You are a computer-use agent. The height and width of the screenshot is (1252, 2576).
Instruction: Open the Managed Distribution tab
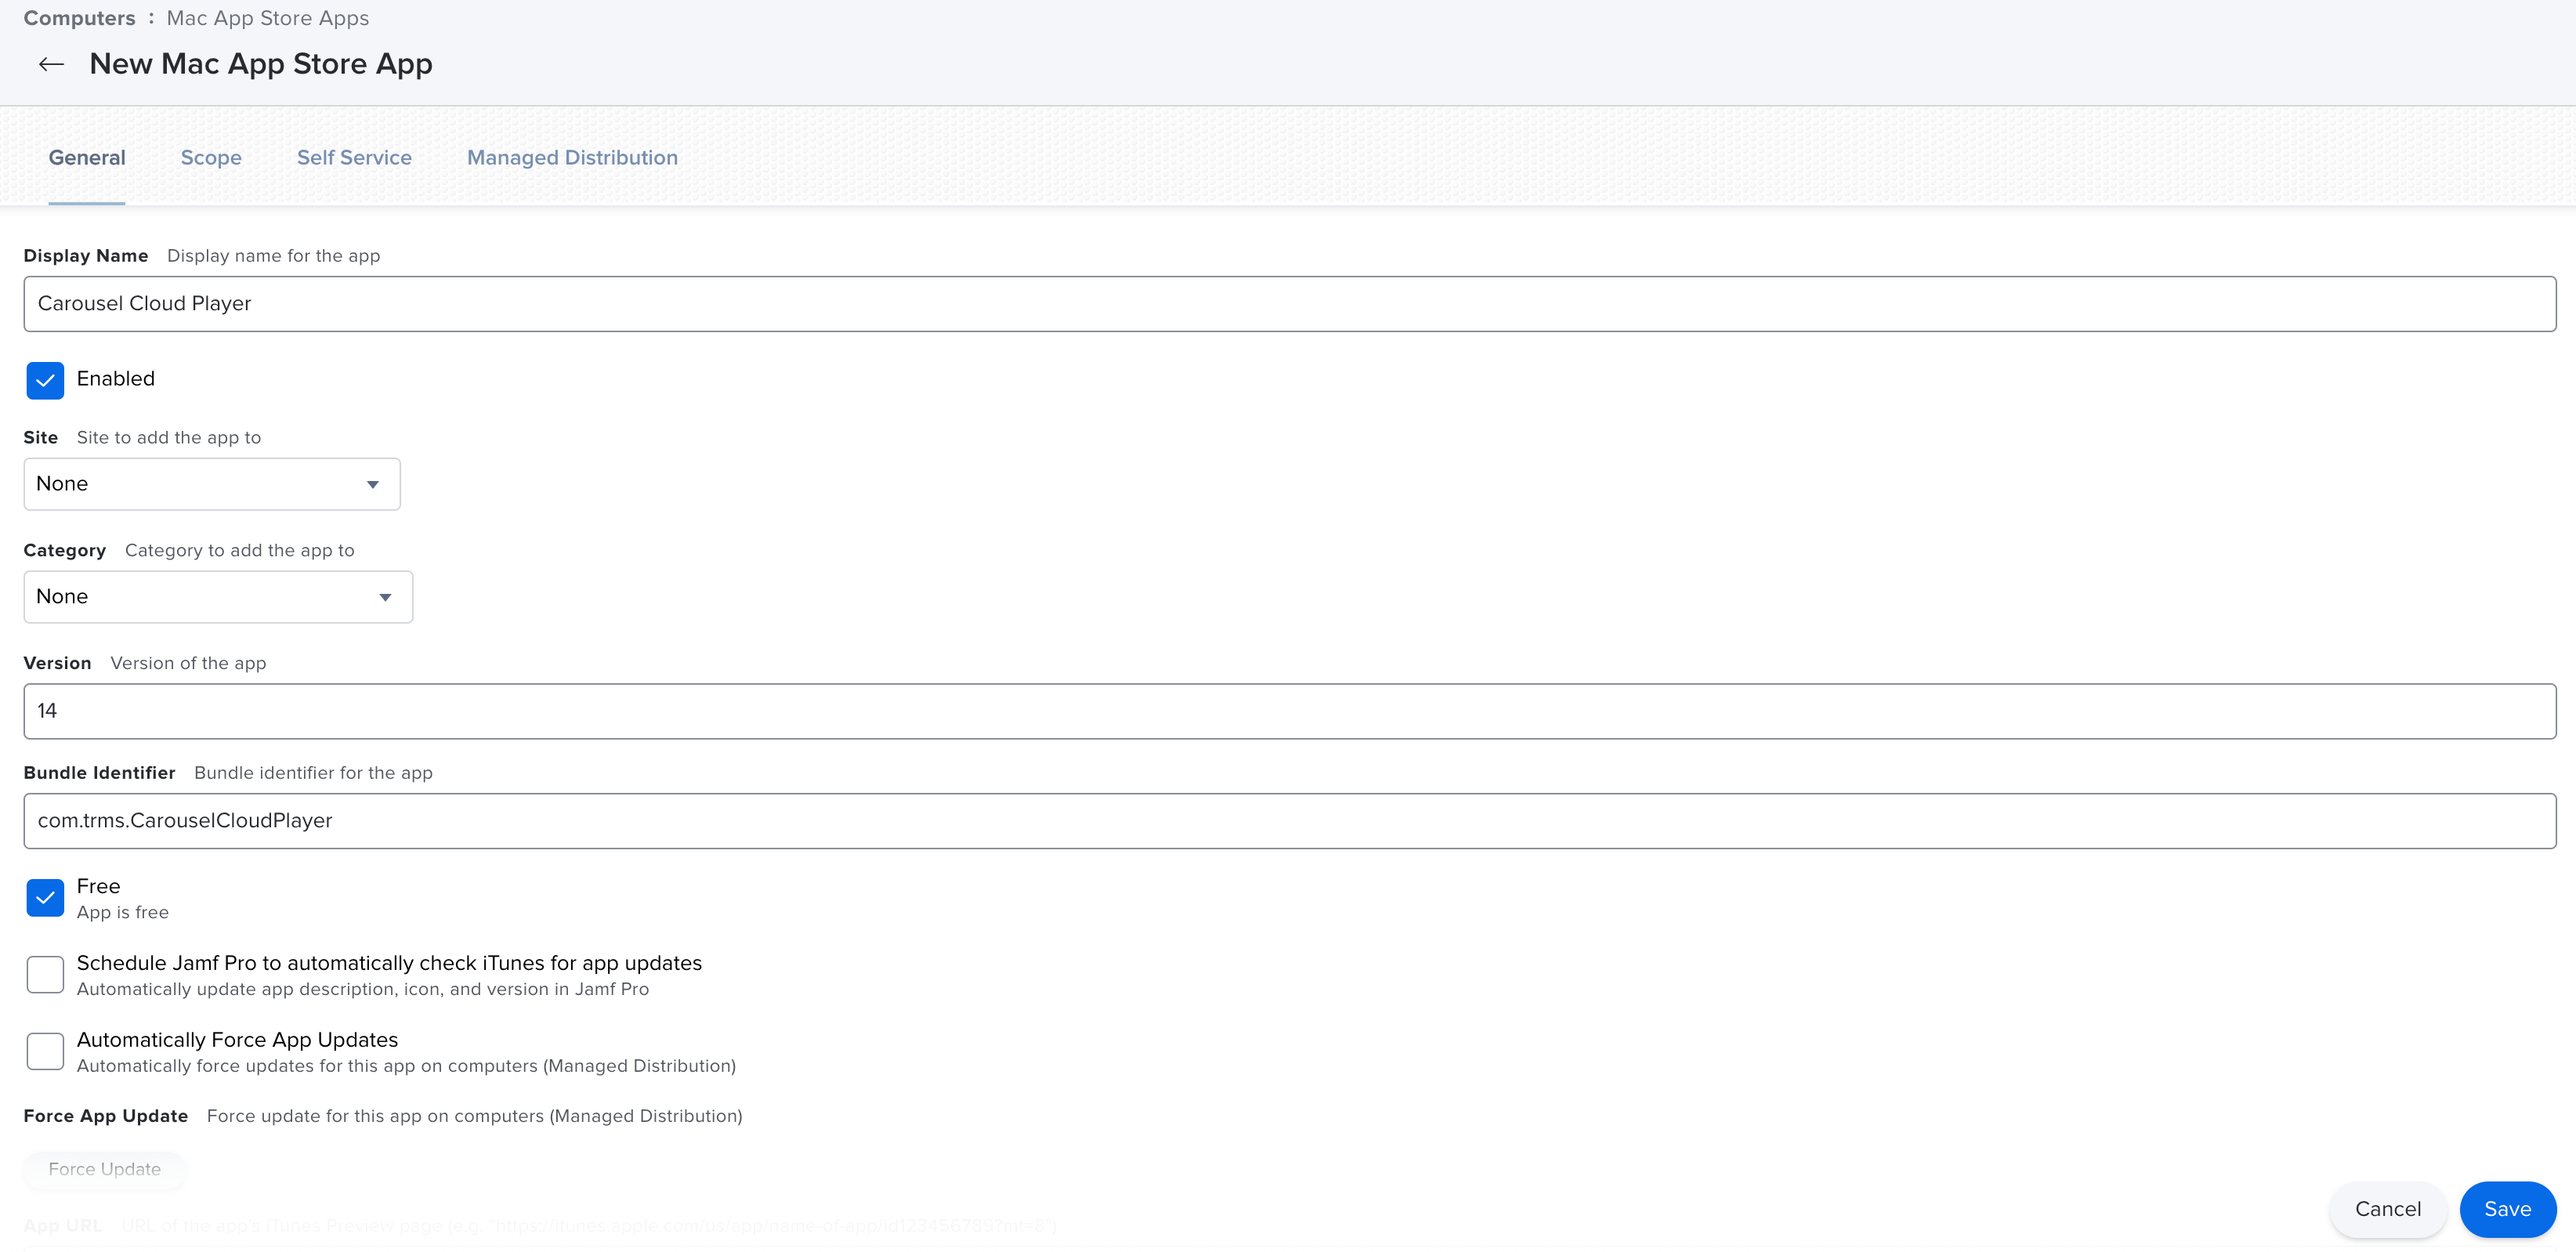572,157
